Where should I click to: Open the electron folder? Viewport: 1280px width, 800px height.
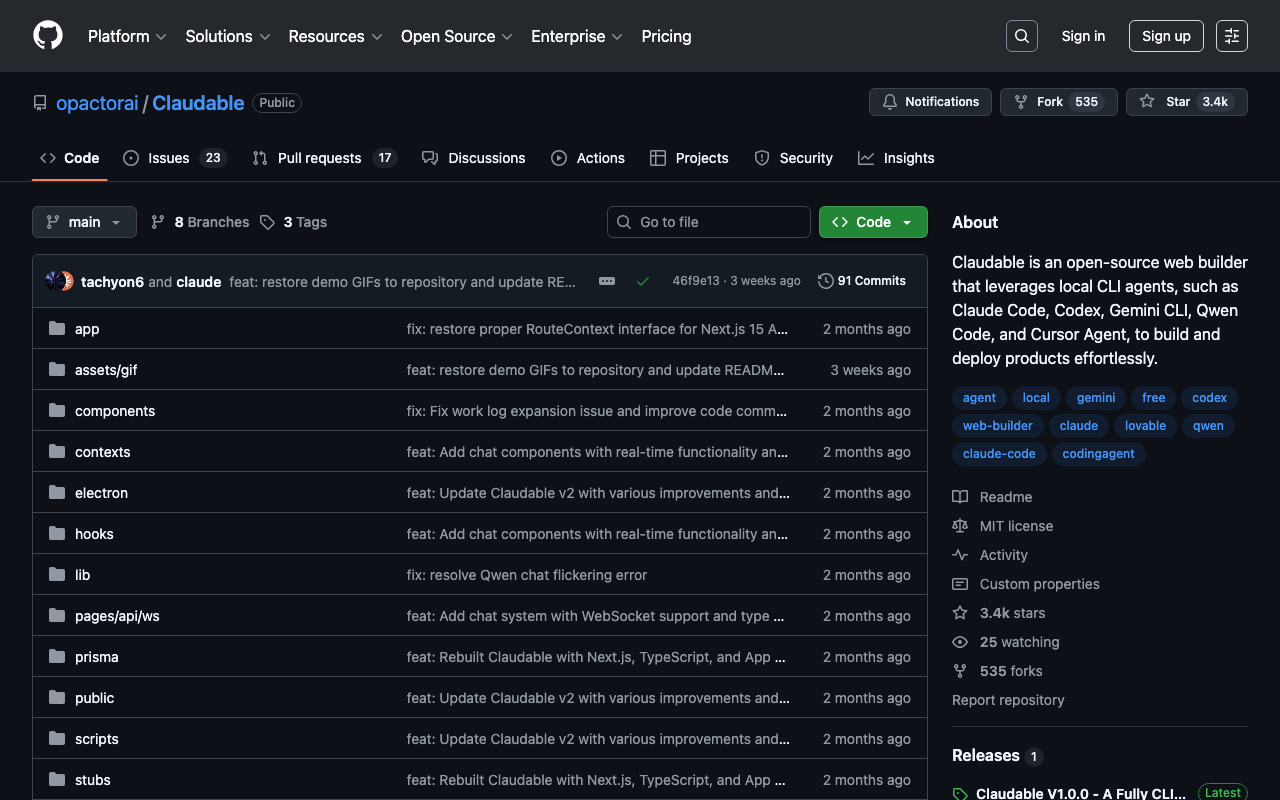pos(101,493)
